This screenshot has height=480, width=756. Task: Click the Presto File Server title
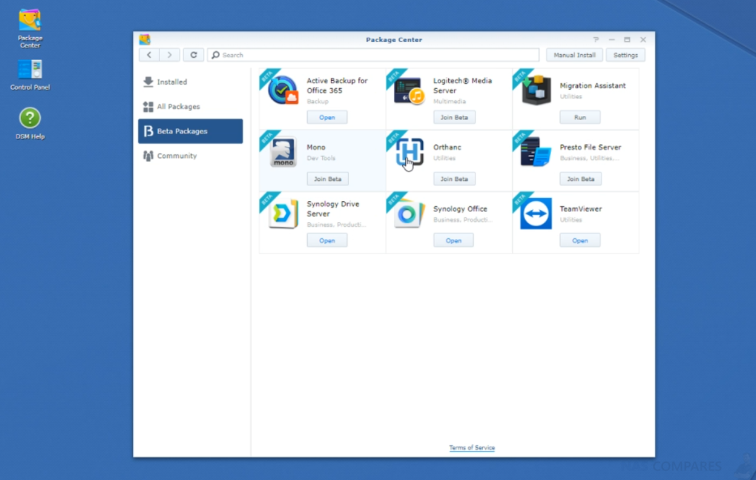590,147
